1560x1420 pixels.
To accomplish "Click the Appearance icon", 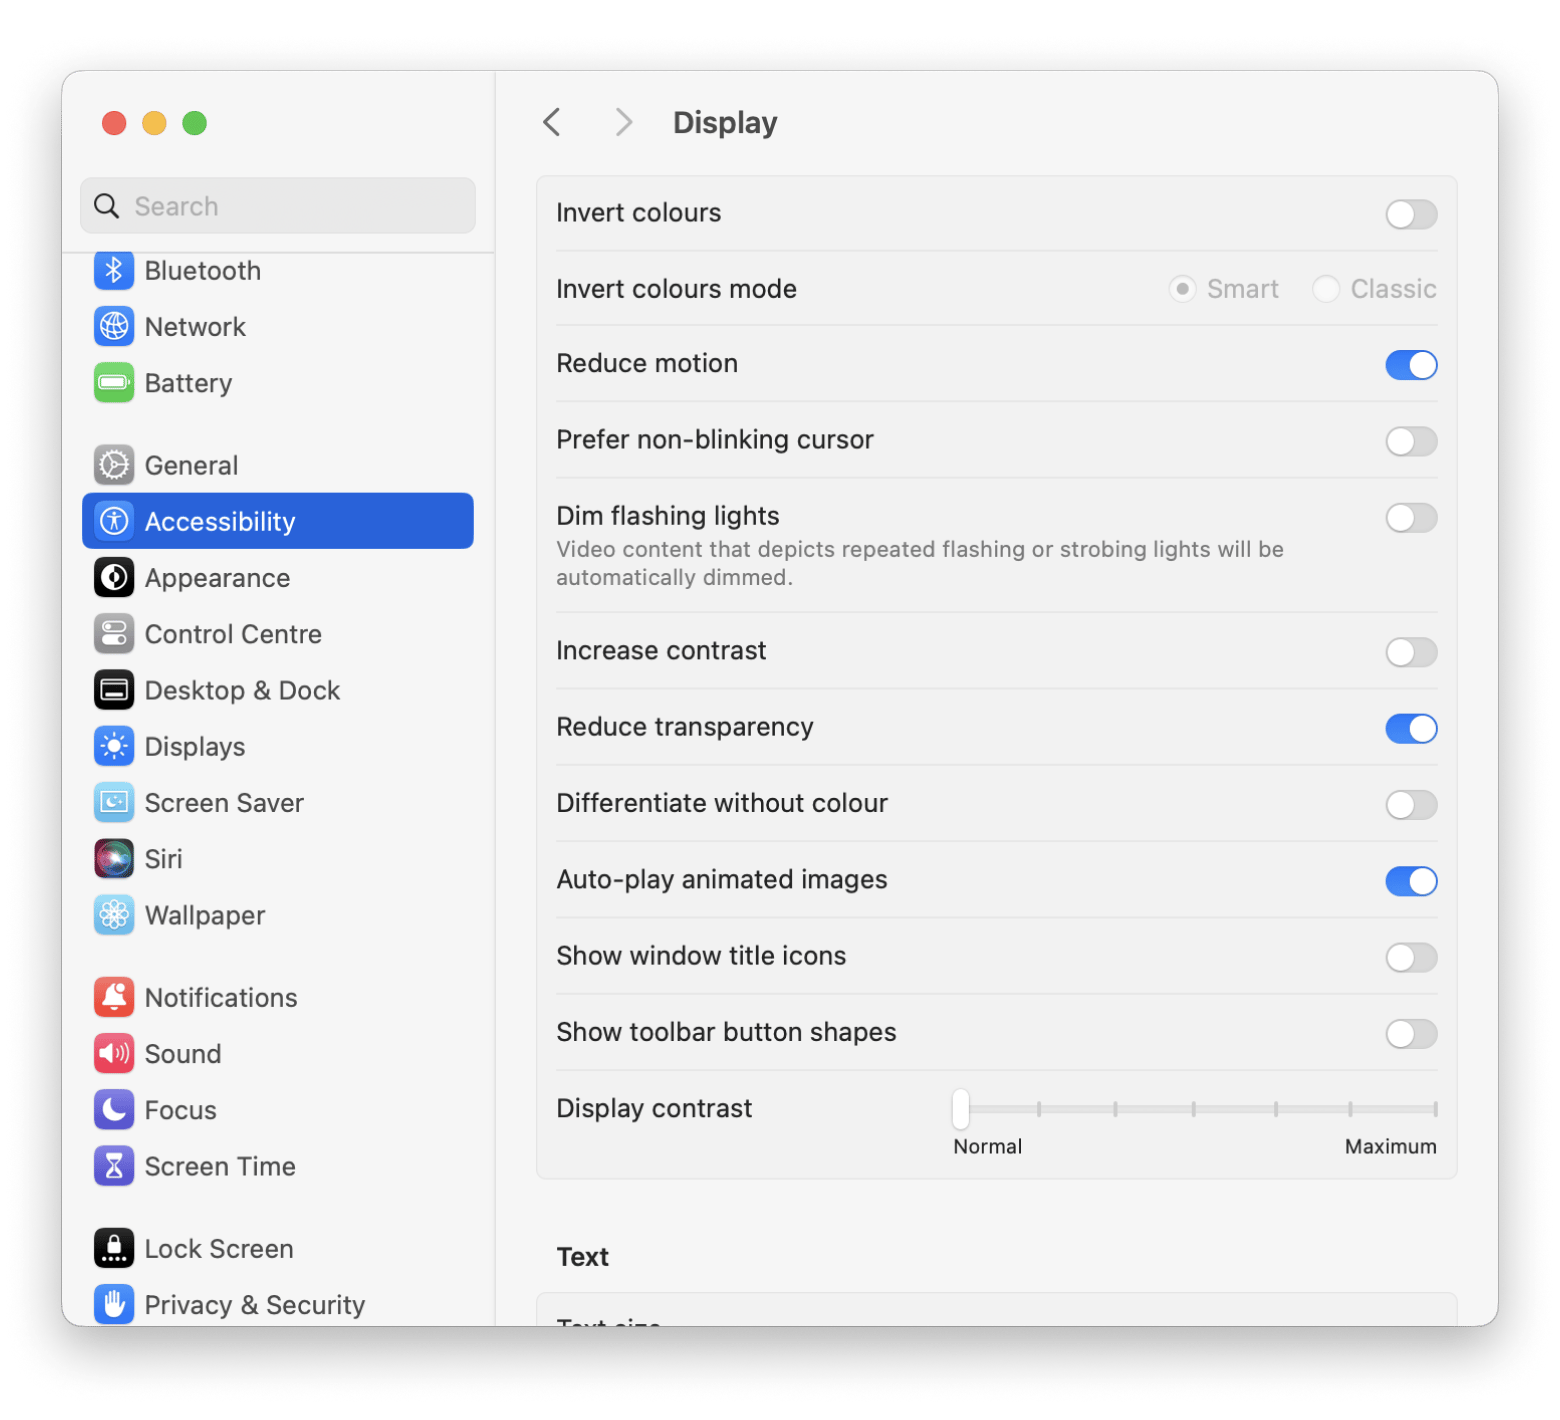I will (x=114, y=577).
